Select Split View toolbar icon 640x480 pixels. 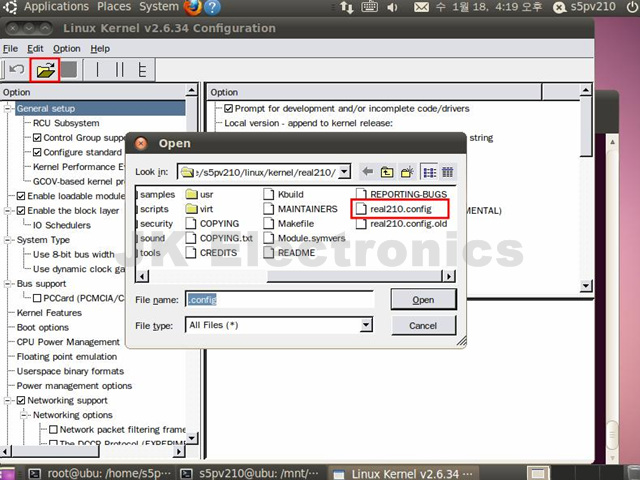coord(119,70)
